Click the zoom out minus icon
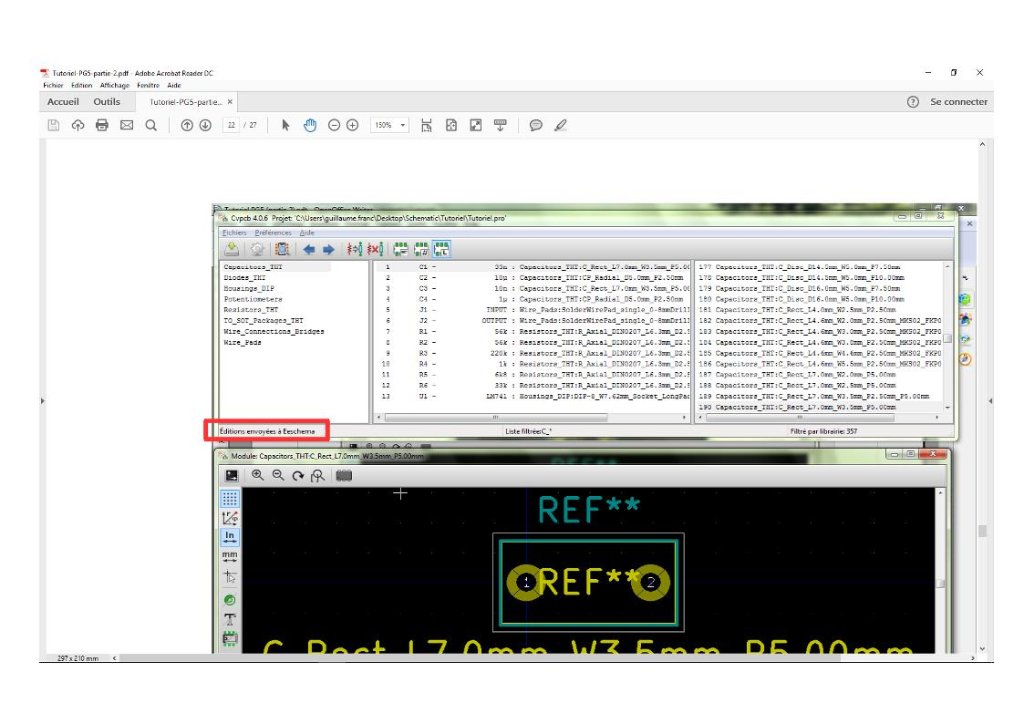The height and width of the screenshot is (724, 1024). 334,125
